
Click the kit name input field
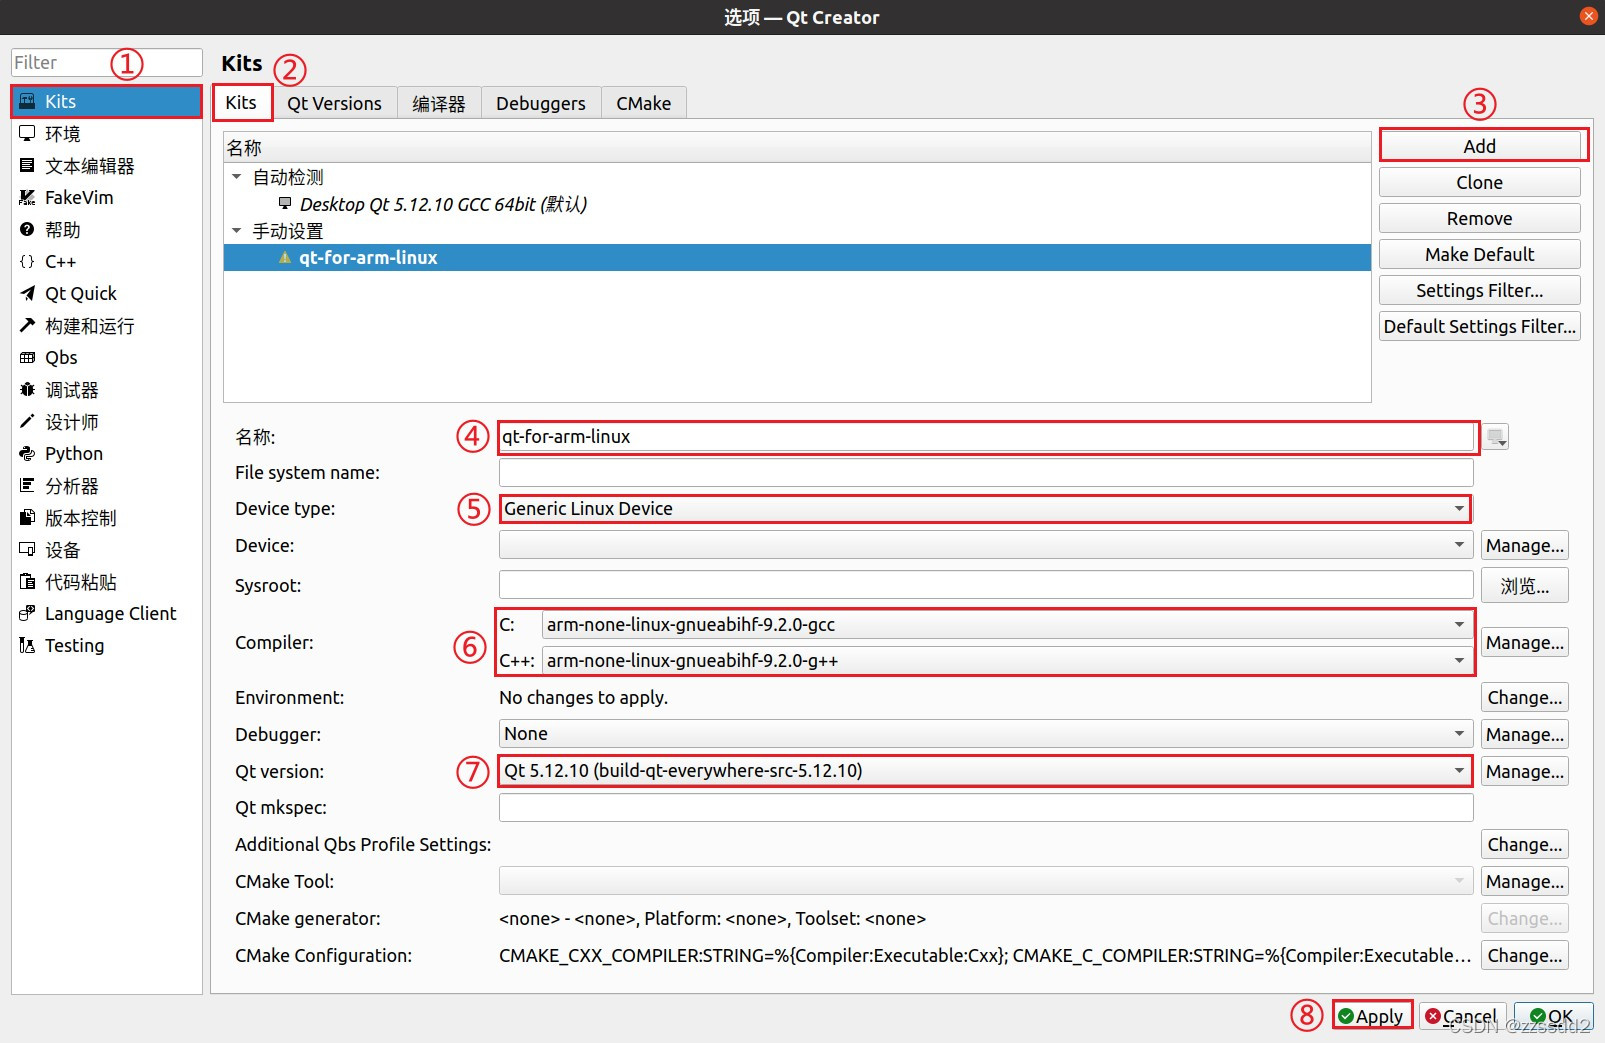(x=988, y=437)
